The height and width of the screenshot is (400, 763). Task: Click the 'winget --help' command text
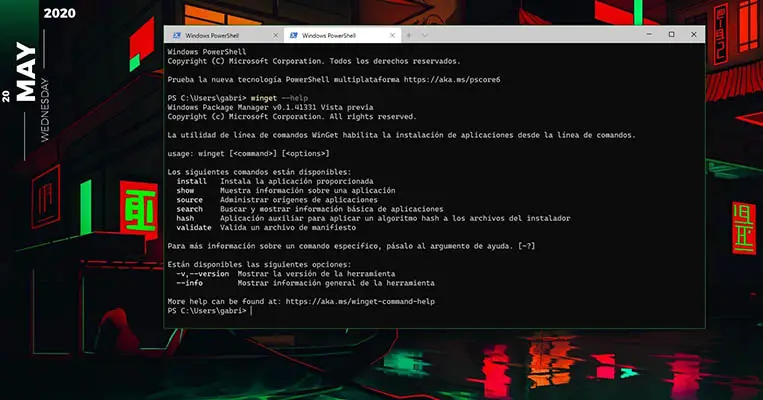pos(279,98)
